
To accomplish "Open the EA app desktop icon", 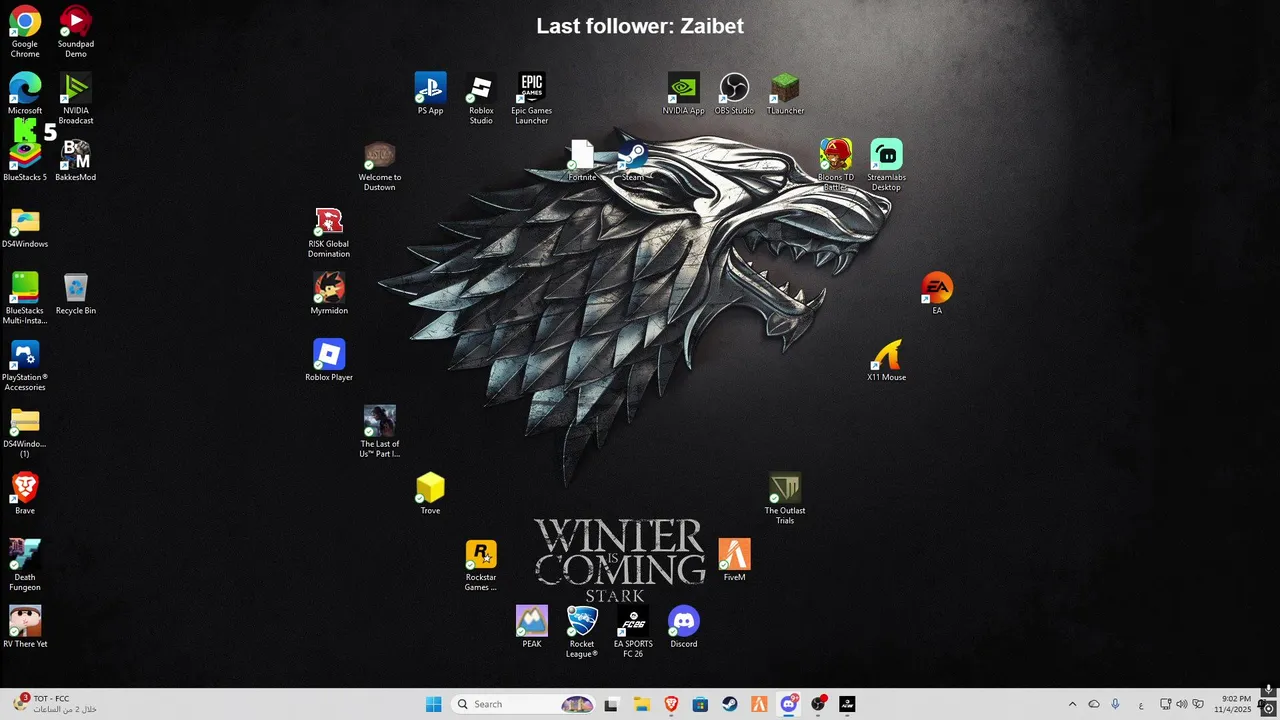I will [x=937, y=294].
